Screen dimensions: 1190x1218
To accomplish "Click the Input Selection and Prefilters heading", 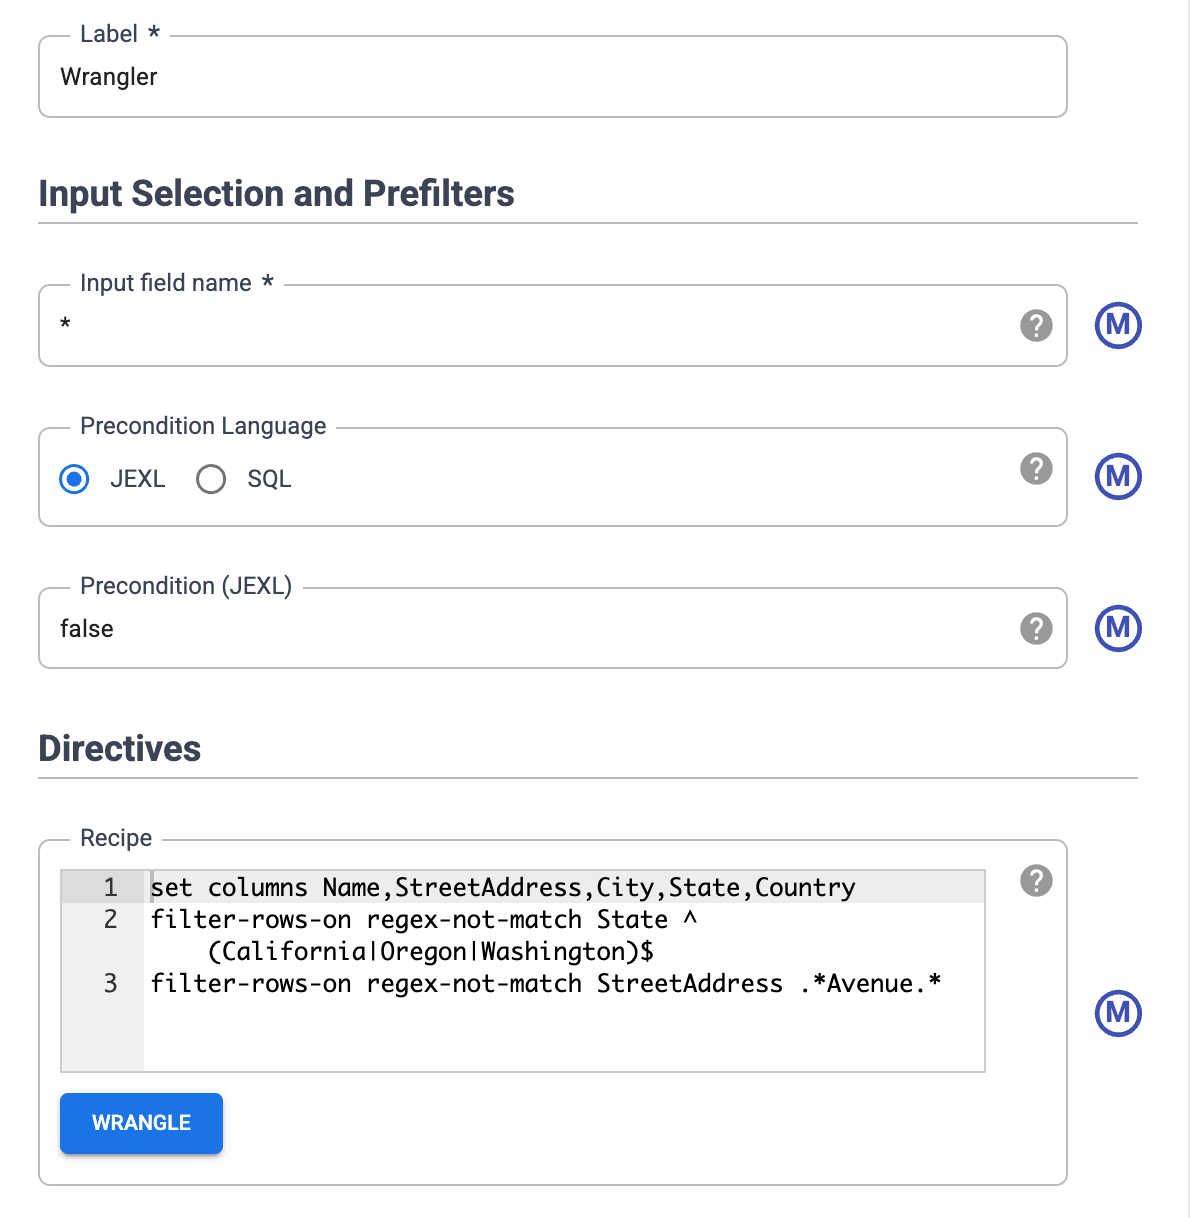I will 276,193.
